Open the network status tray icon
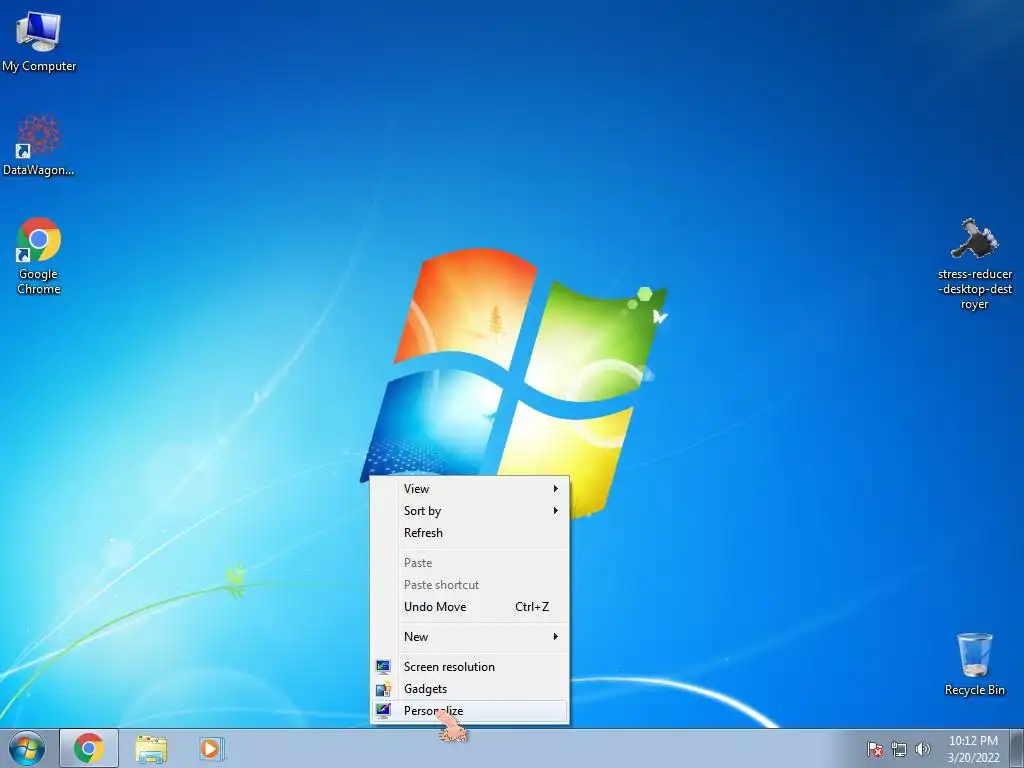Viewport: 1024px width, 768px height. click(899, 749)
